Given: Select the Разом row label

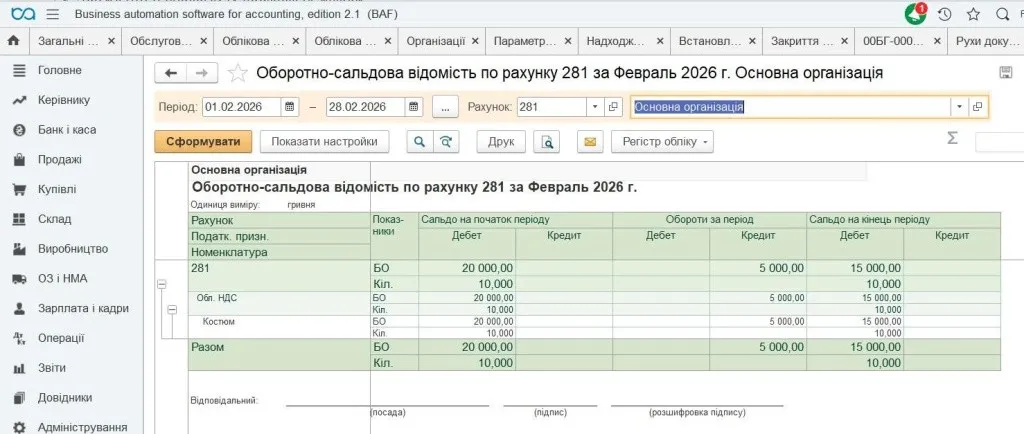Looking at the screenshot, I should [208, 347].
